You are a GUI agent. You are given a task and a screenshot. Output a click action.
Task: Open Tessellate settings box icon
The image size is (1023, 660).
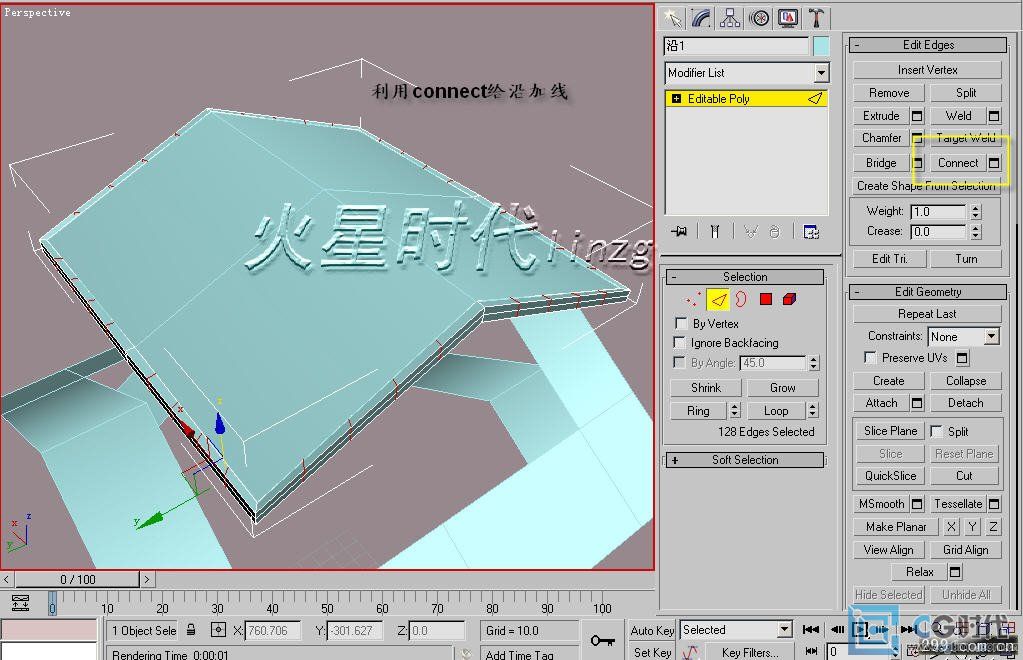click(x=994, y=504)
